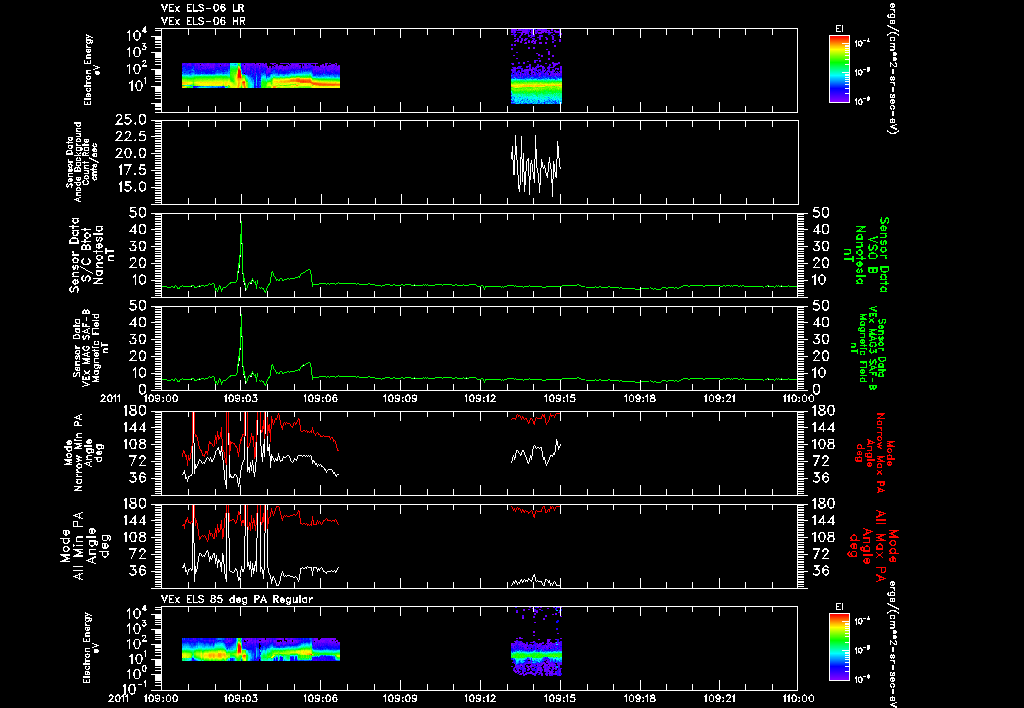Click the "22.5" tick on the count rate axis
1024x708 pixels.
[131, 137]
